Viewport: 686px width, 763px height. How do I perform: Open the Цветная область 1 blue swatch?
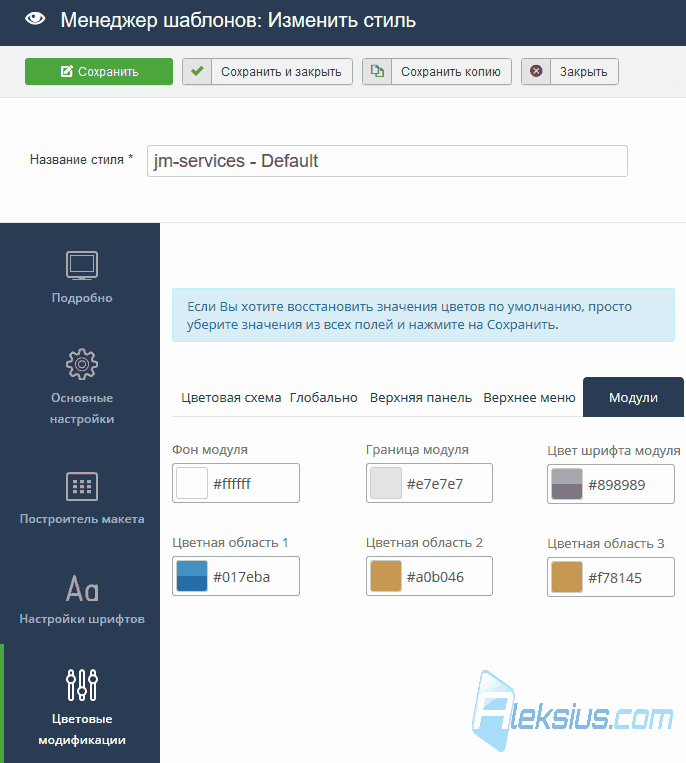pos(192,576)
